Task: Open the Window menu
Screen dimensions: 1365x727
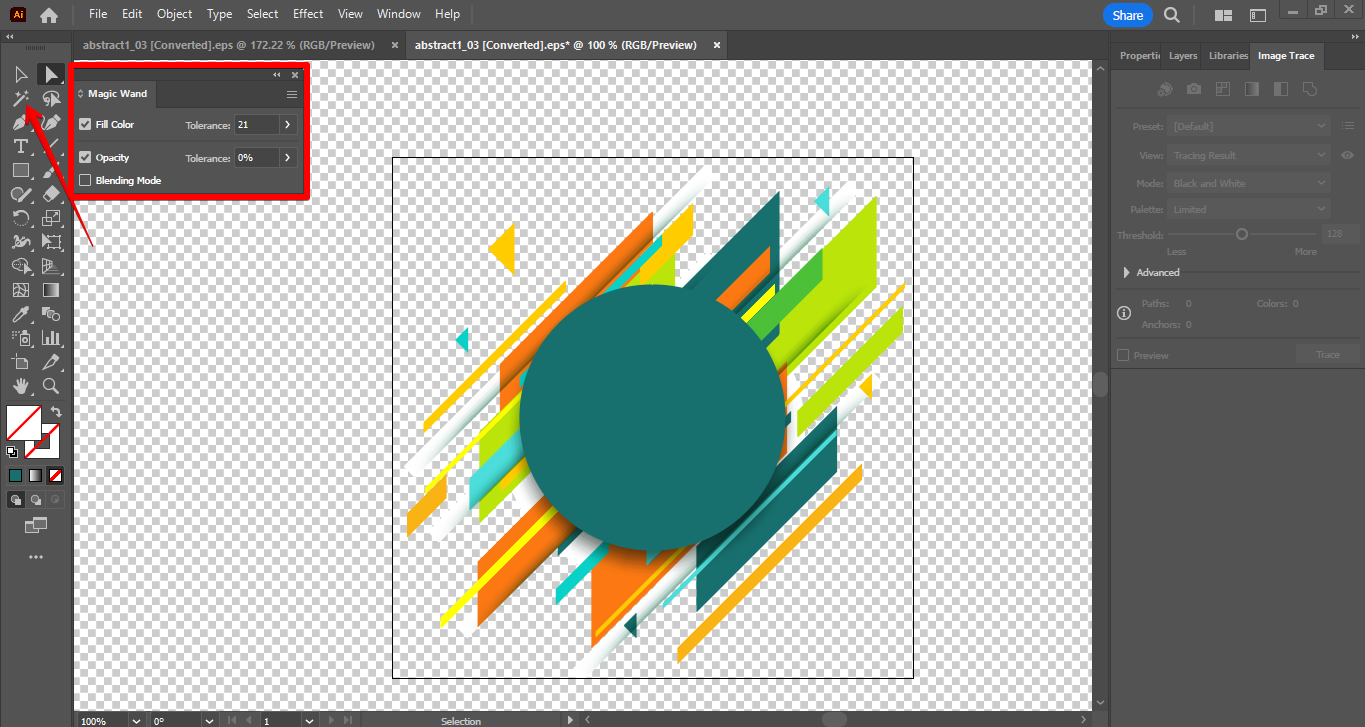Action: pyautogui.click(x=399, y=14)
